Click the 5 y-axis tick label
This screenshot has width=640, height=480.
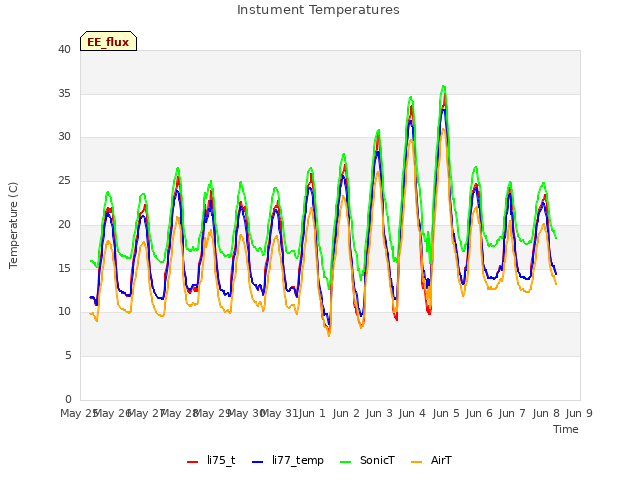(68, 356)
